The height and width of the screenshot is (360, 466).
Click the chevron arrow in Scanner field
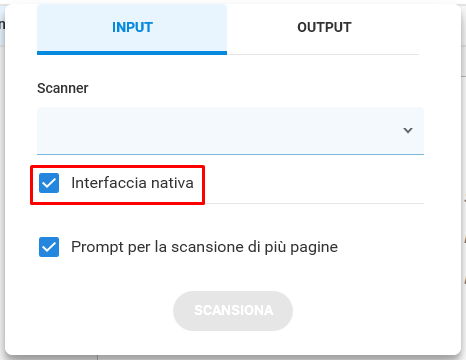point(408,130)
